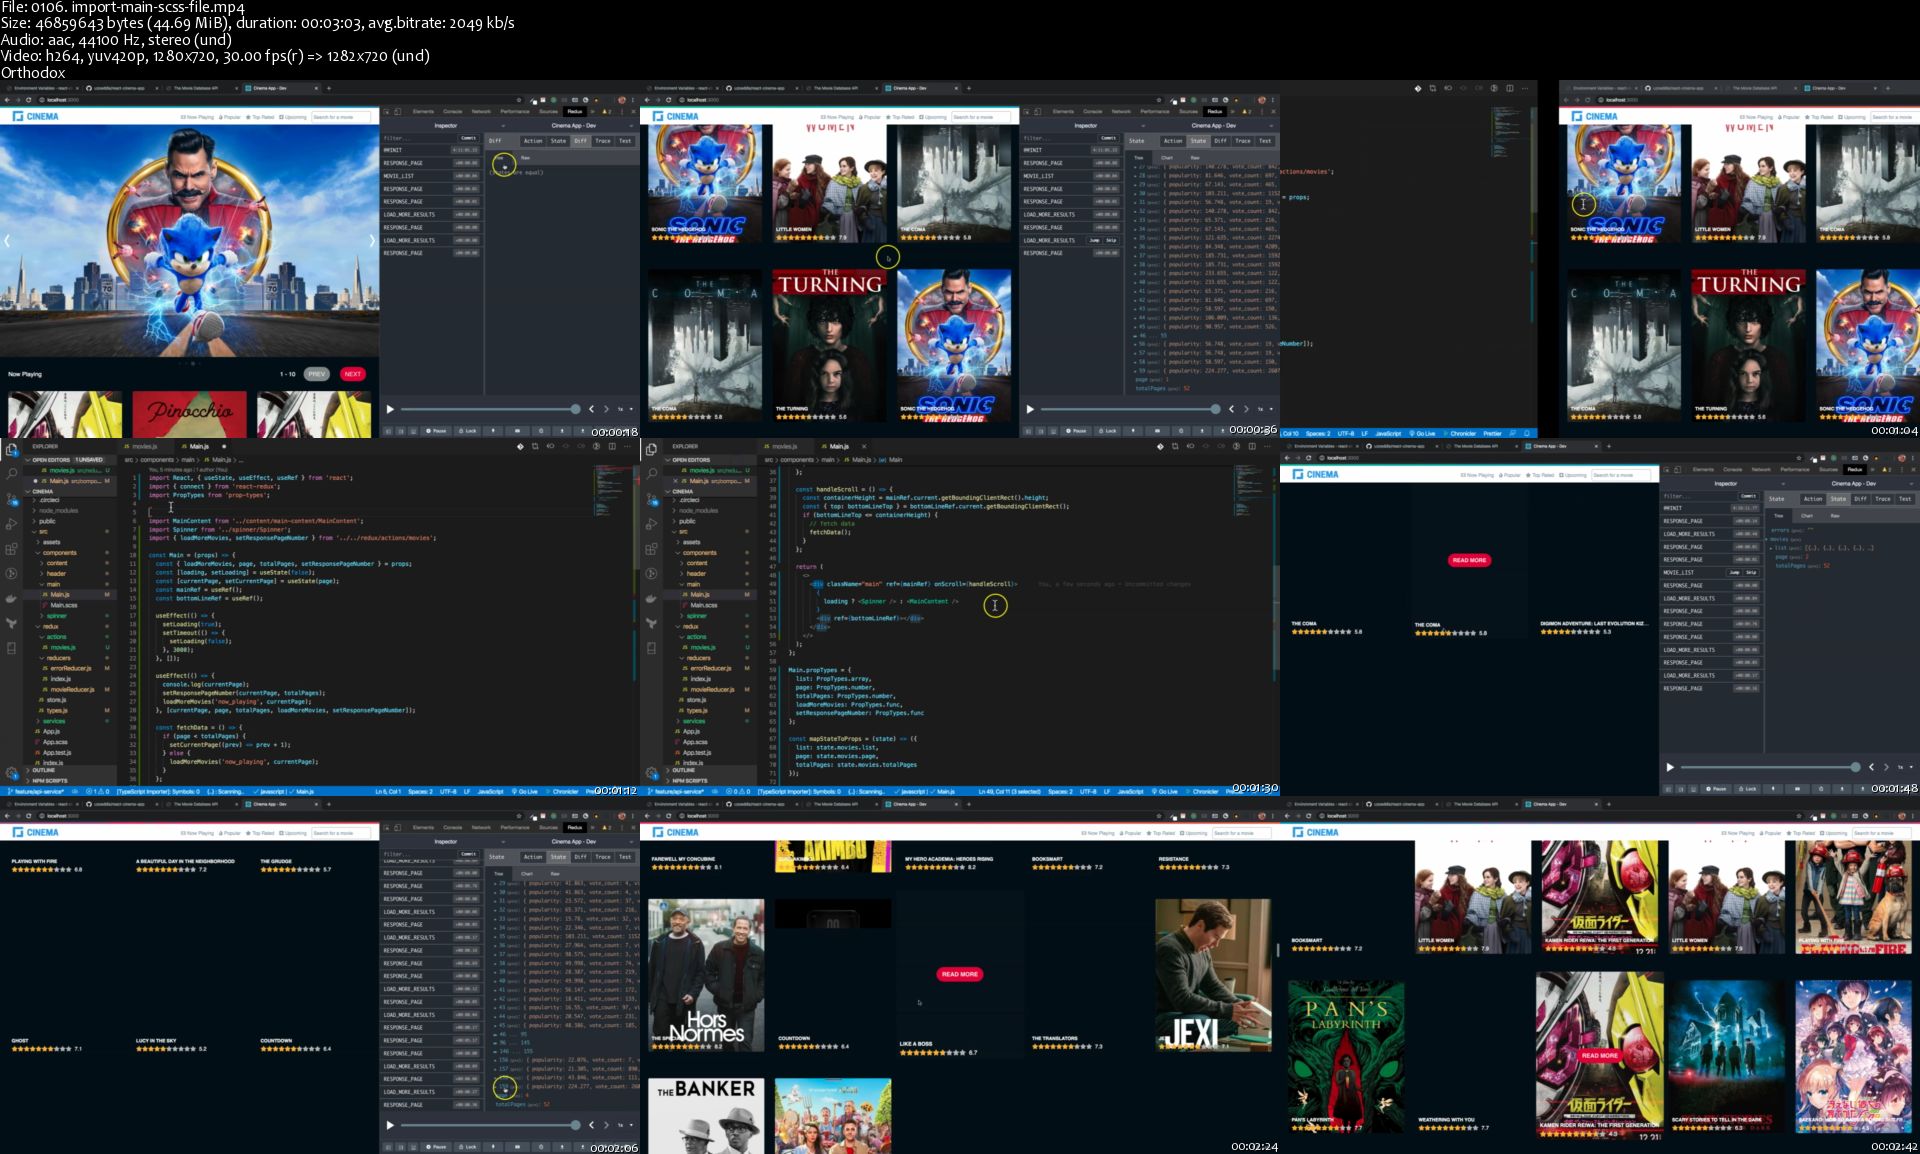Click NEXT button in 00:00:18 frame

point(352,374)
